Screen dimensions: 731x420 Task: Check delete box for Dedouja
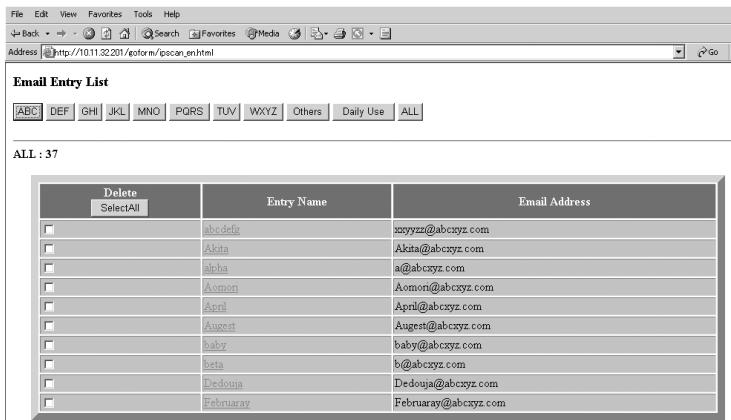click(49, 383)
